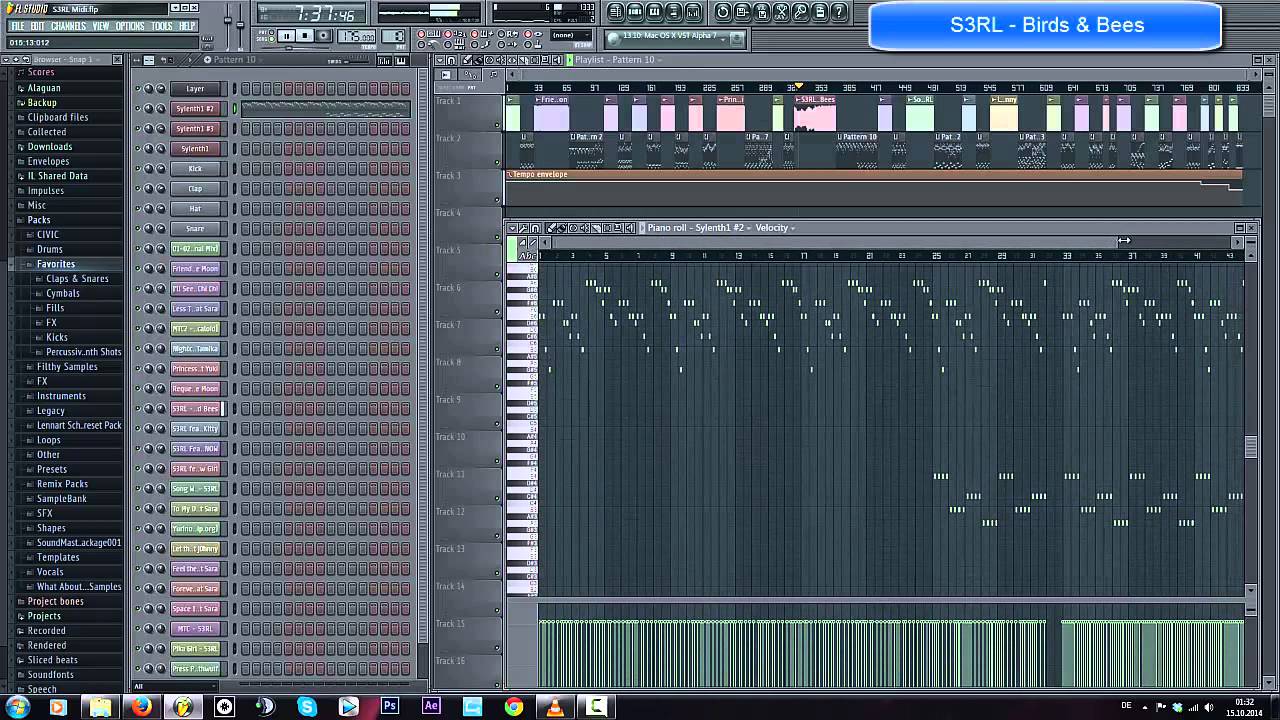Open the EDIT menu

pyautogui.click(x=37, y=26)
